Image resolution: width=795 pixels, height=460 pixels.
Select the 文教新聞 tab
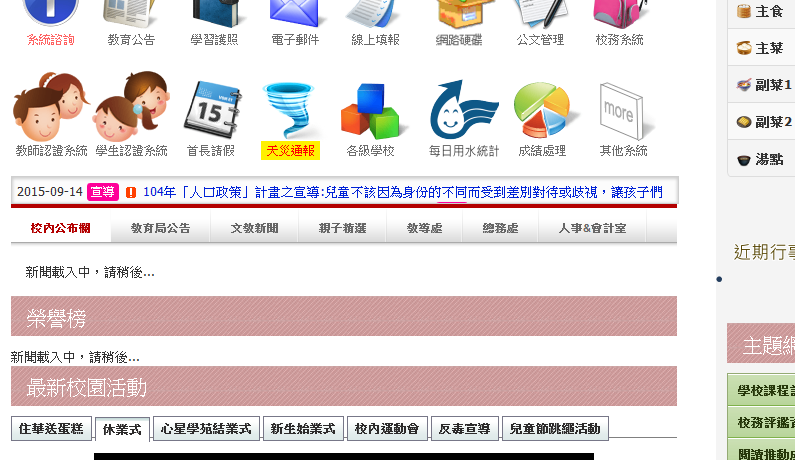pos(254,228)
